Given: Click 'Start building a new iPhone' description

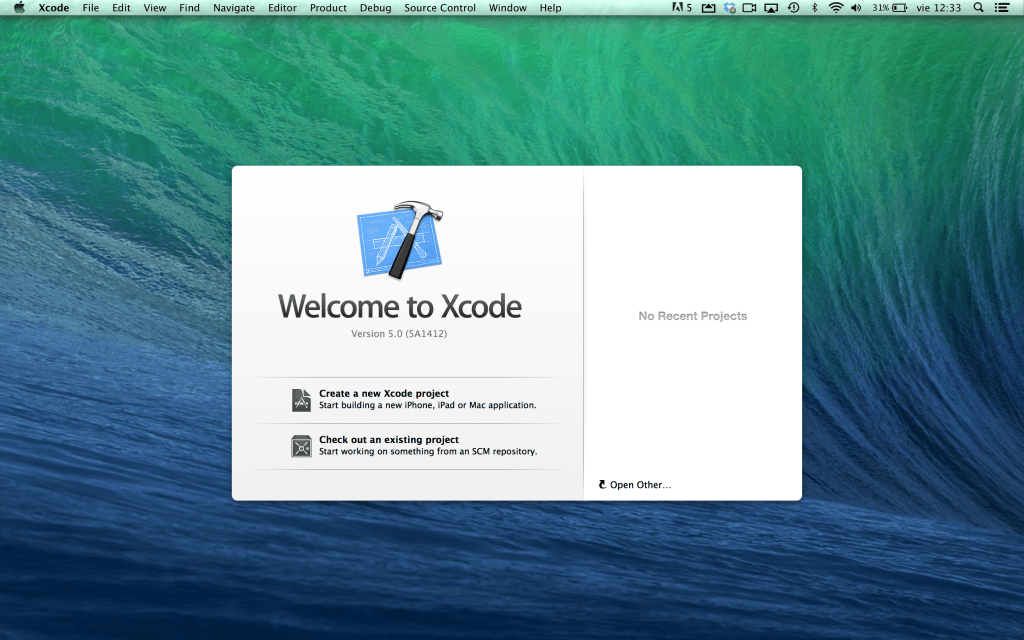Looking at the screenshot, I should point(428,405).
